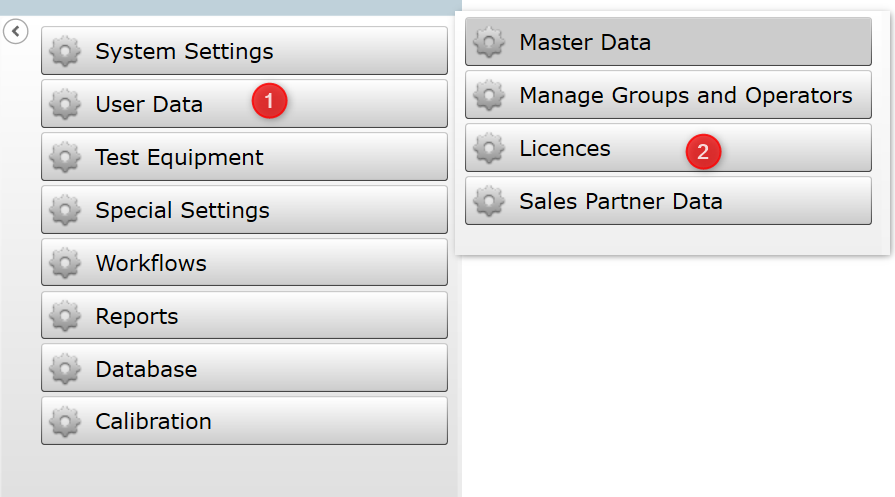895x497 pixels.
Task: Open the System Settings menu
Action: 244,51
